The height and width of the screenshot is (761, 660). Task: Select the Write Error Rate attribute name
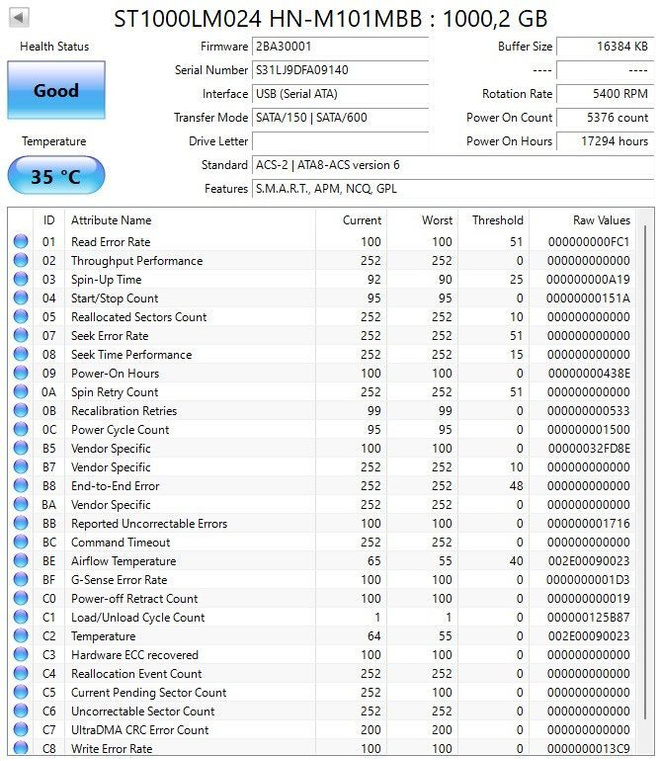coord(112,749)
